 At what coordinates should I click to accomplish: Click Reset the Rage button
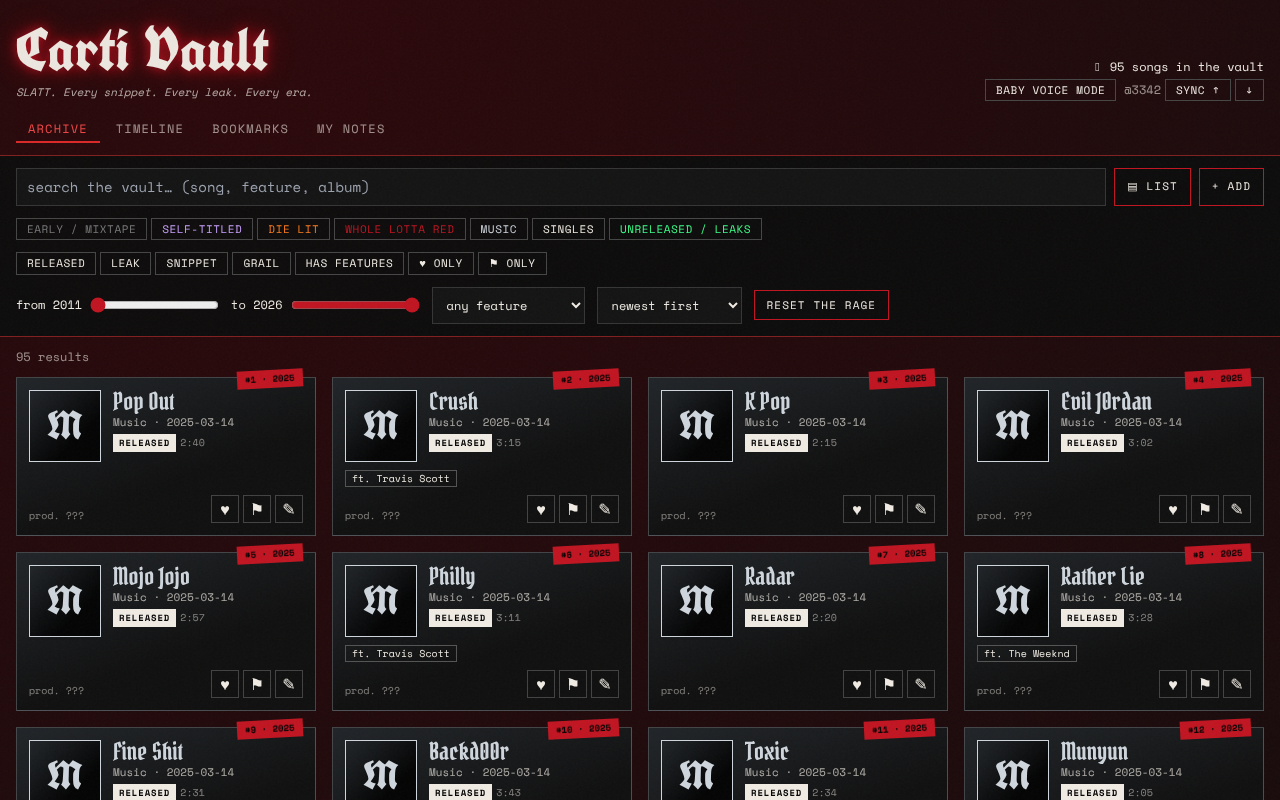point(821,305)
